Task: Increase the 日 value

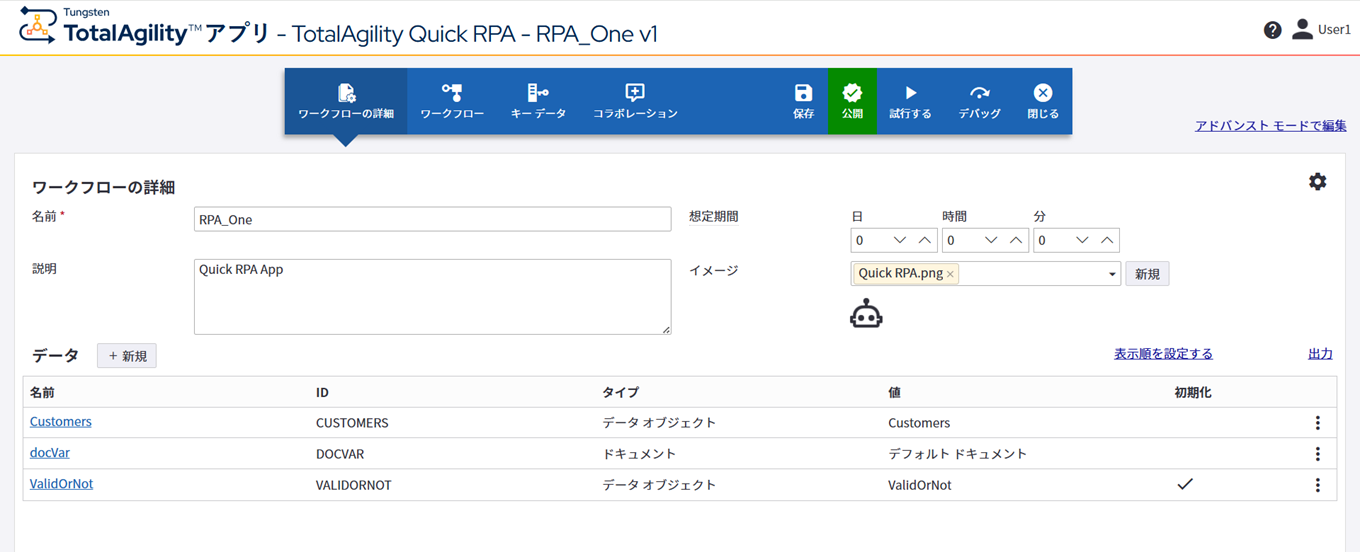Action: click(925, 240)
